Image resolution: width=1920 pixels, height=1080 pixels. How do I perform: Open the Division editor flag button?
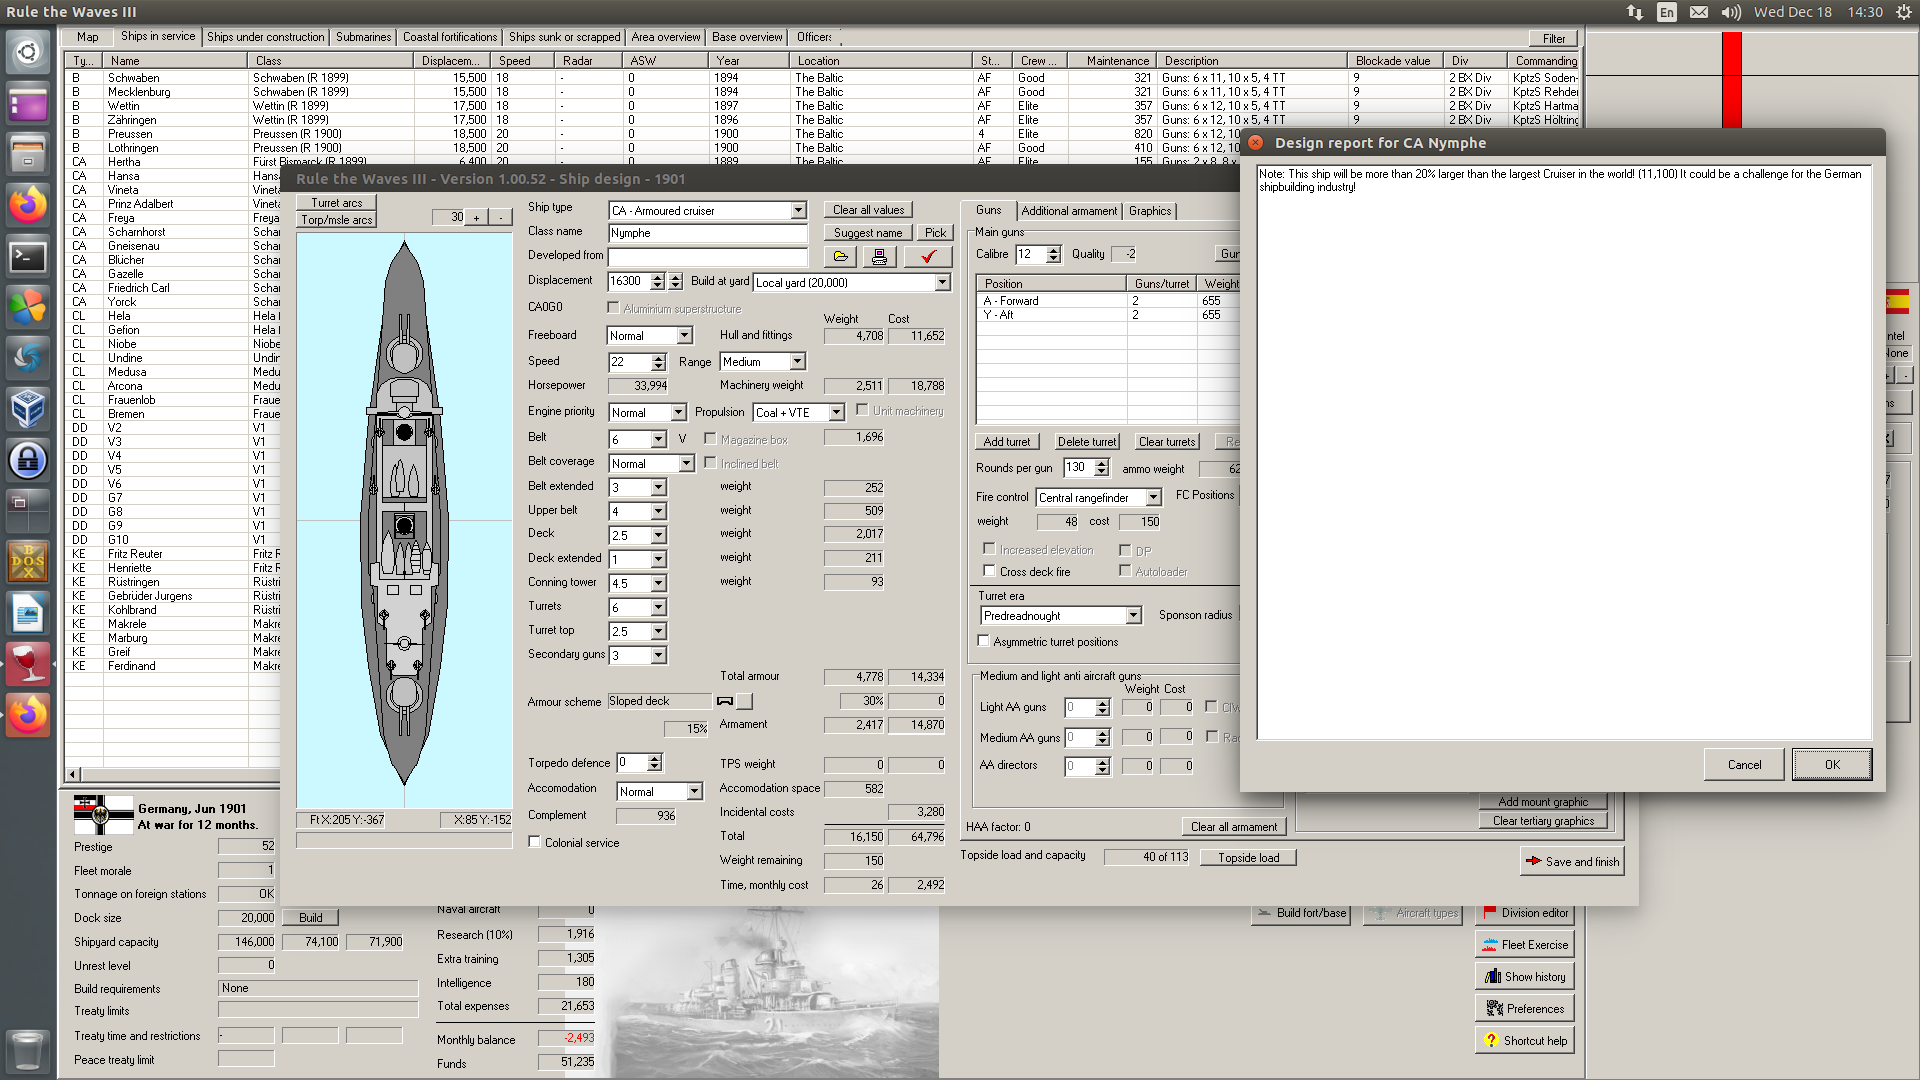click(x=1525, y=913)
